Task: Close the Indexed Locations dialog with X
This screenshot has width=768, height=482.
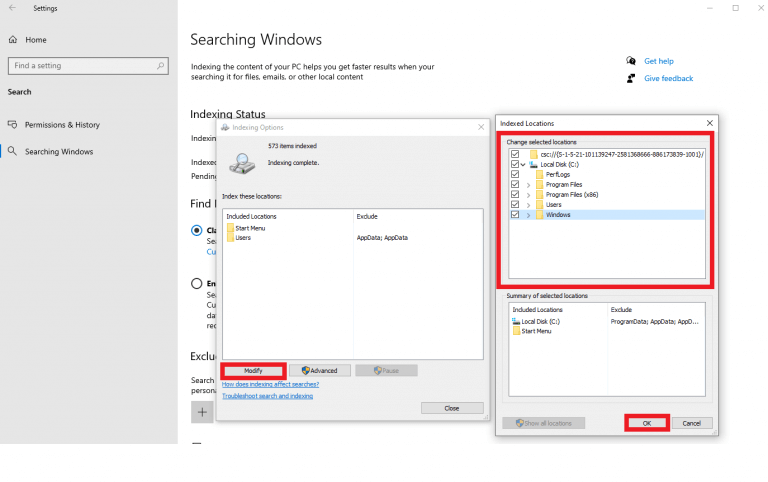Action: tap(710, 123)
